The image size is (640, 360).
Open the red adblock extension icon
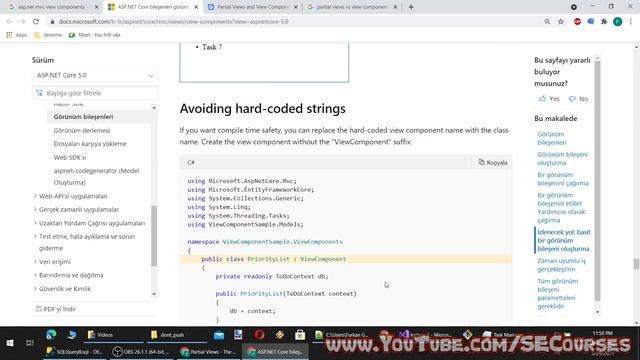tap(577, 21)
